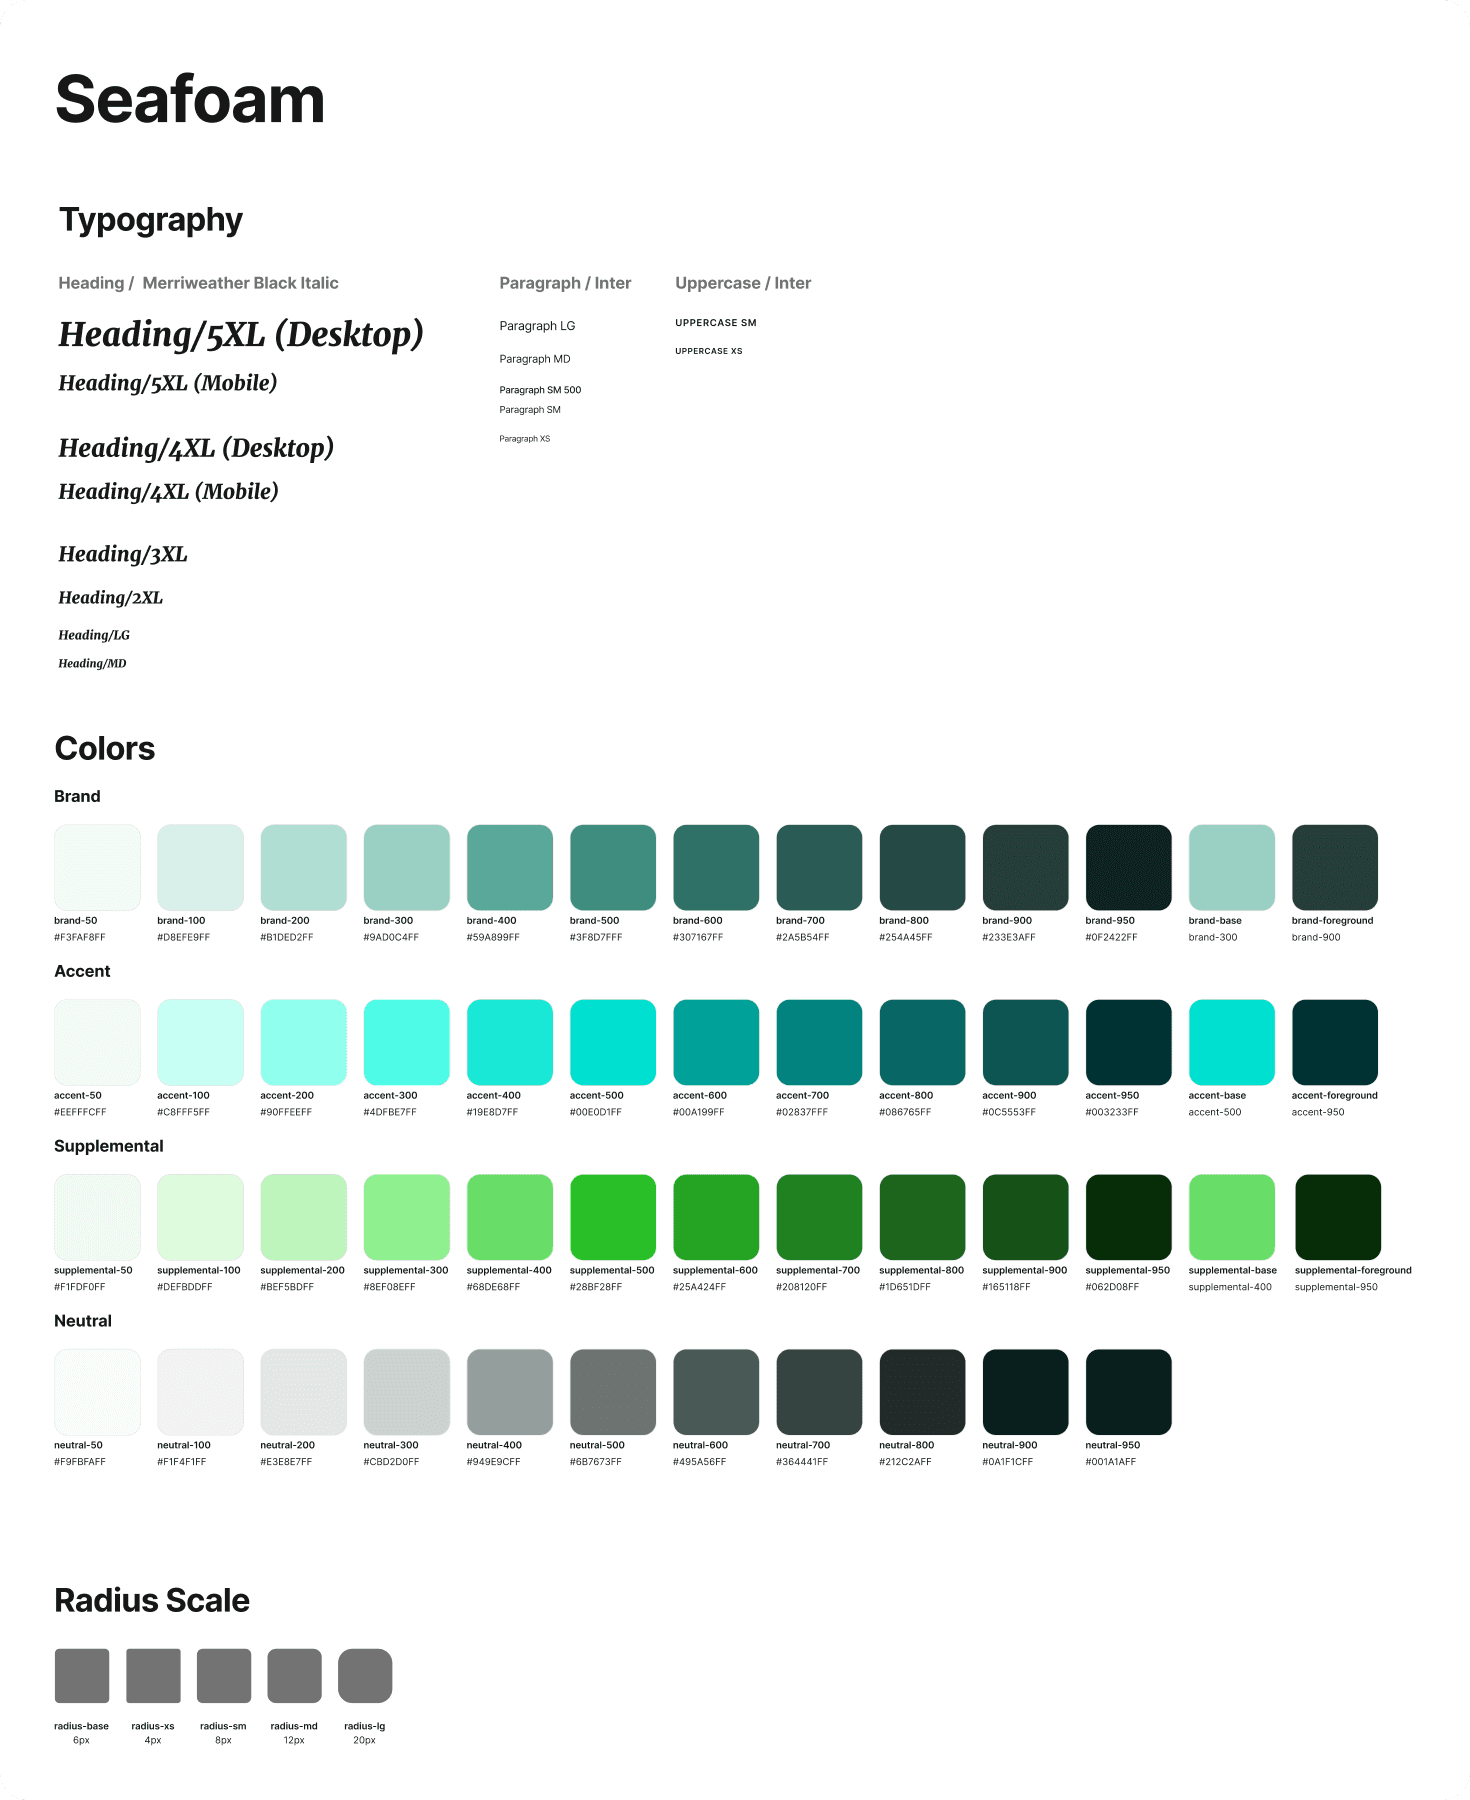Viewport: 1470px width, 1800px height.
Task: Click the Heading/3XL sample text
Action: 123,554
